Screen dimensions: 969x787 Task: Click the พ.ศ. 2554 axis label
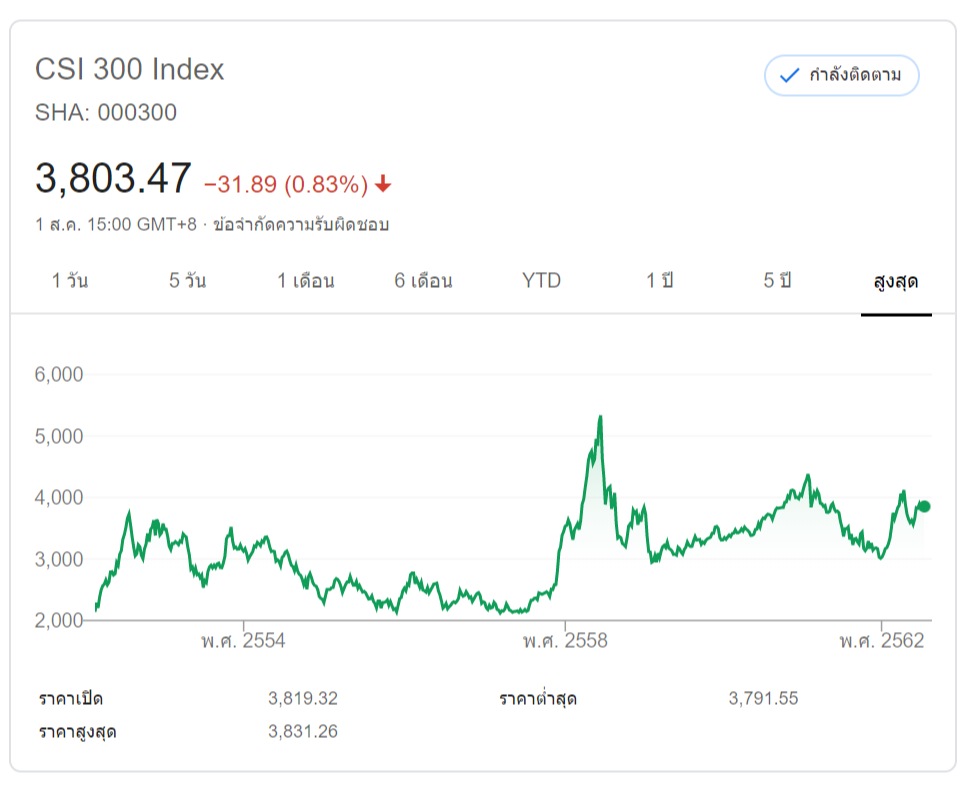point(244,641)
